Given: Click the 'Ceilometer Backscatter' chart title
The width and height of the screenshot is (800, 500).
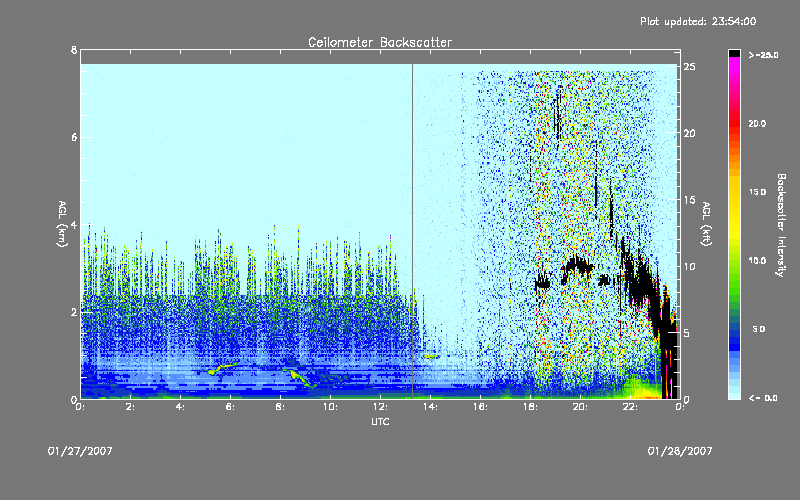Looking at the screenshot, I should click(x=380, y=42).
